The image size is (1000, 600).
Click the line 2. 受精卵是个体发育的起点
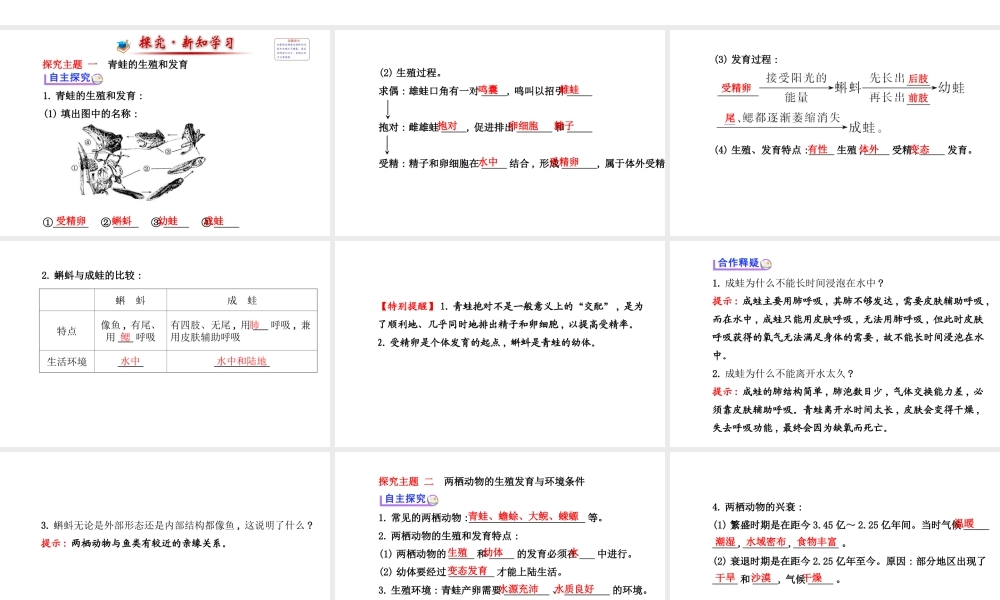[487, 343]
